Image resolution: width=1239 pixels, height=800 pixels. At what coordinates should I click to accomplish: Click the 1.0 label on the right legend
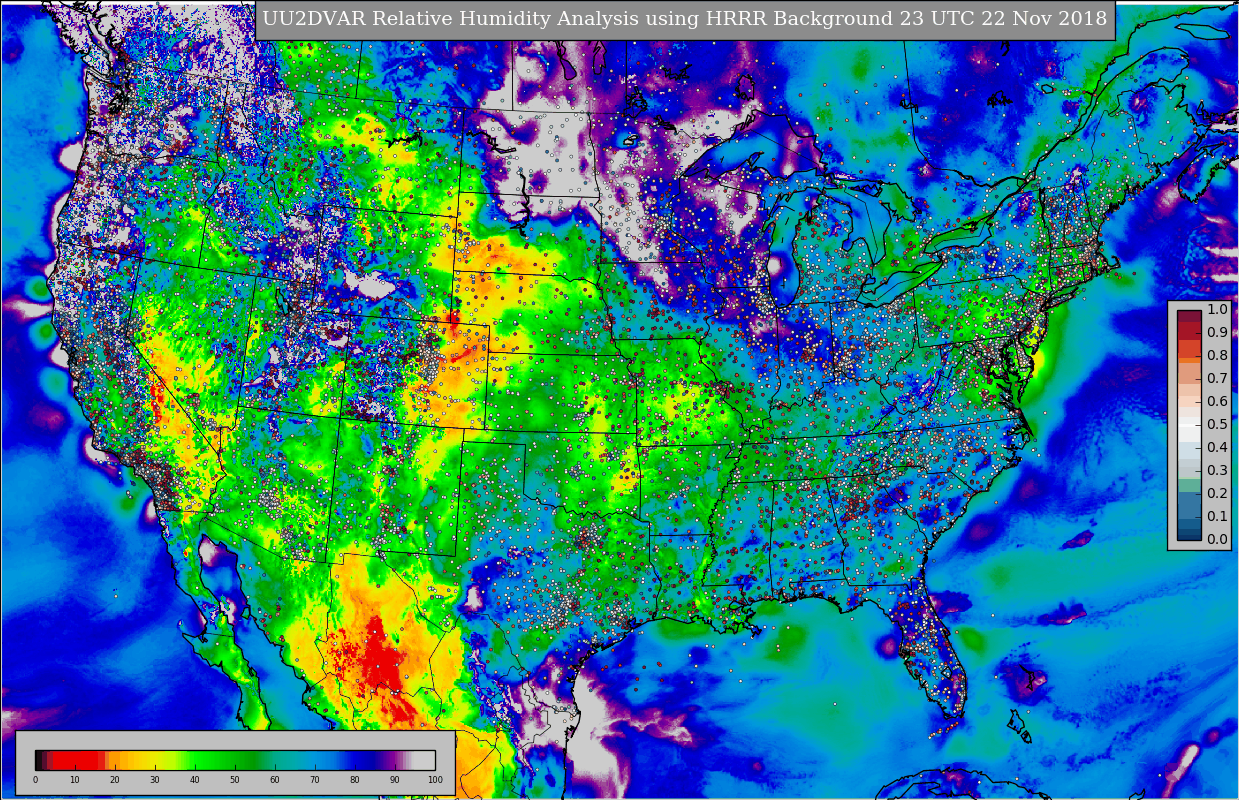click(1217, 309)
